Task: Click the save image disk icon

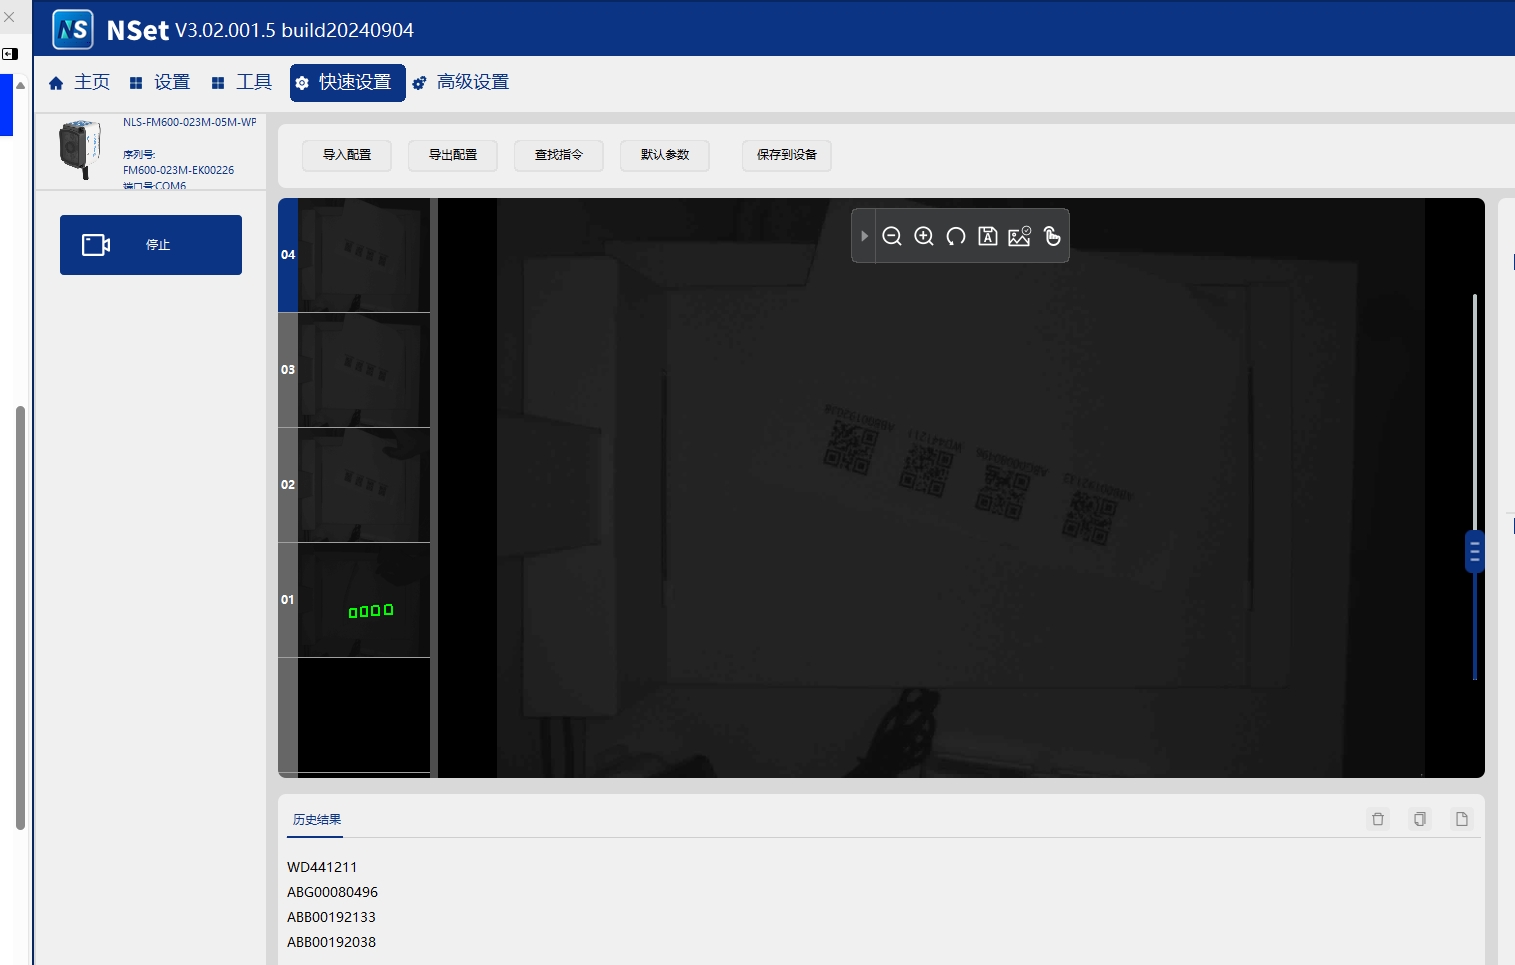Action: [x=988, y=236]
